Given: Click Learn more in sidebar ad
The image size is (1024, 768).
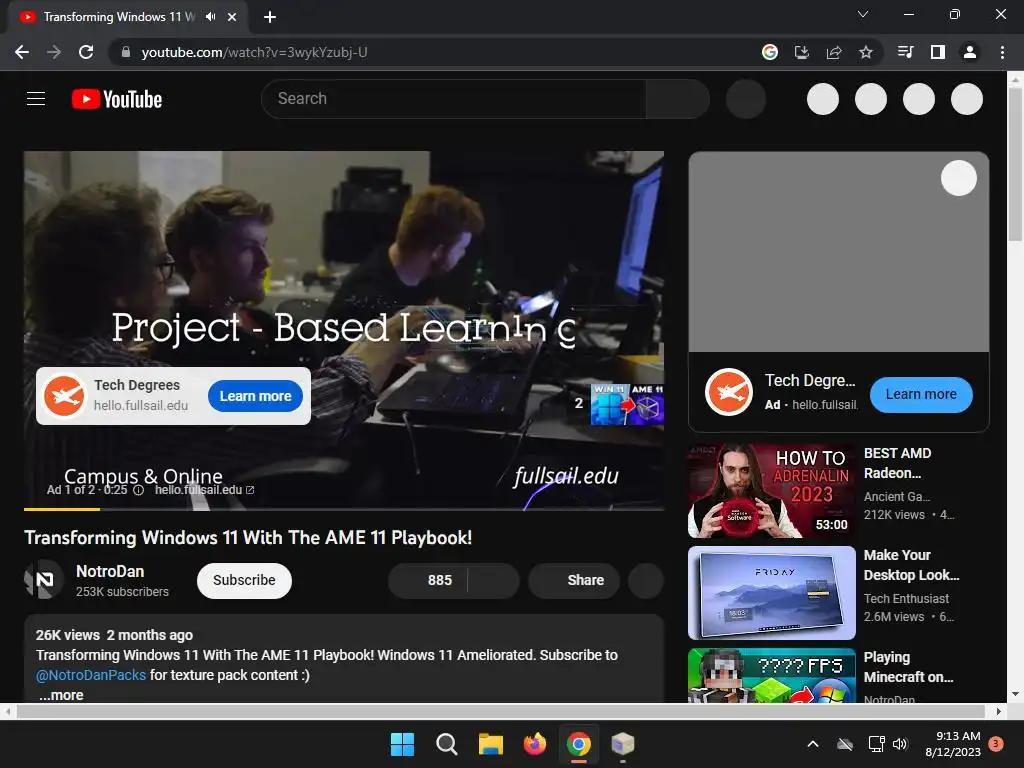Looking at the screenshot, I should [x=921, y=394].
